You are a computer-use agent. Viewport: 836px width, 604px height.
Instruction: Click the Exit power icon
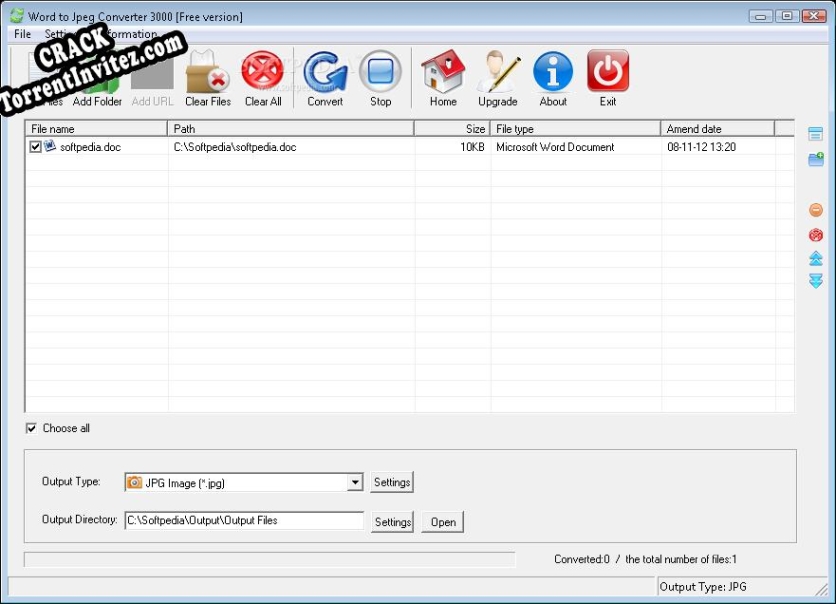(608, 75)
